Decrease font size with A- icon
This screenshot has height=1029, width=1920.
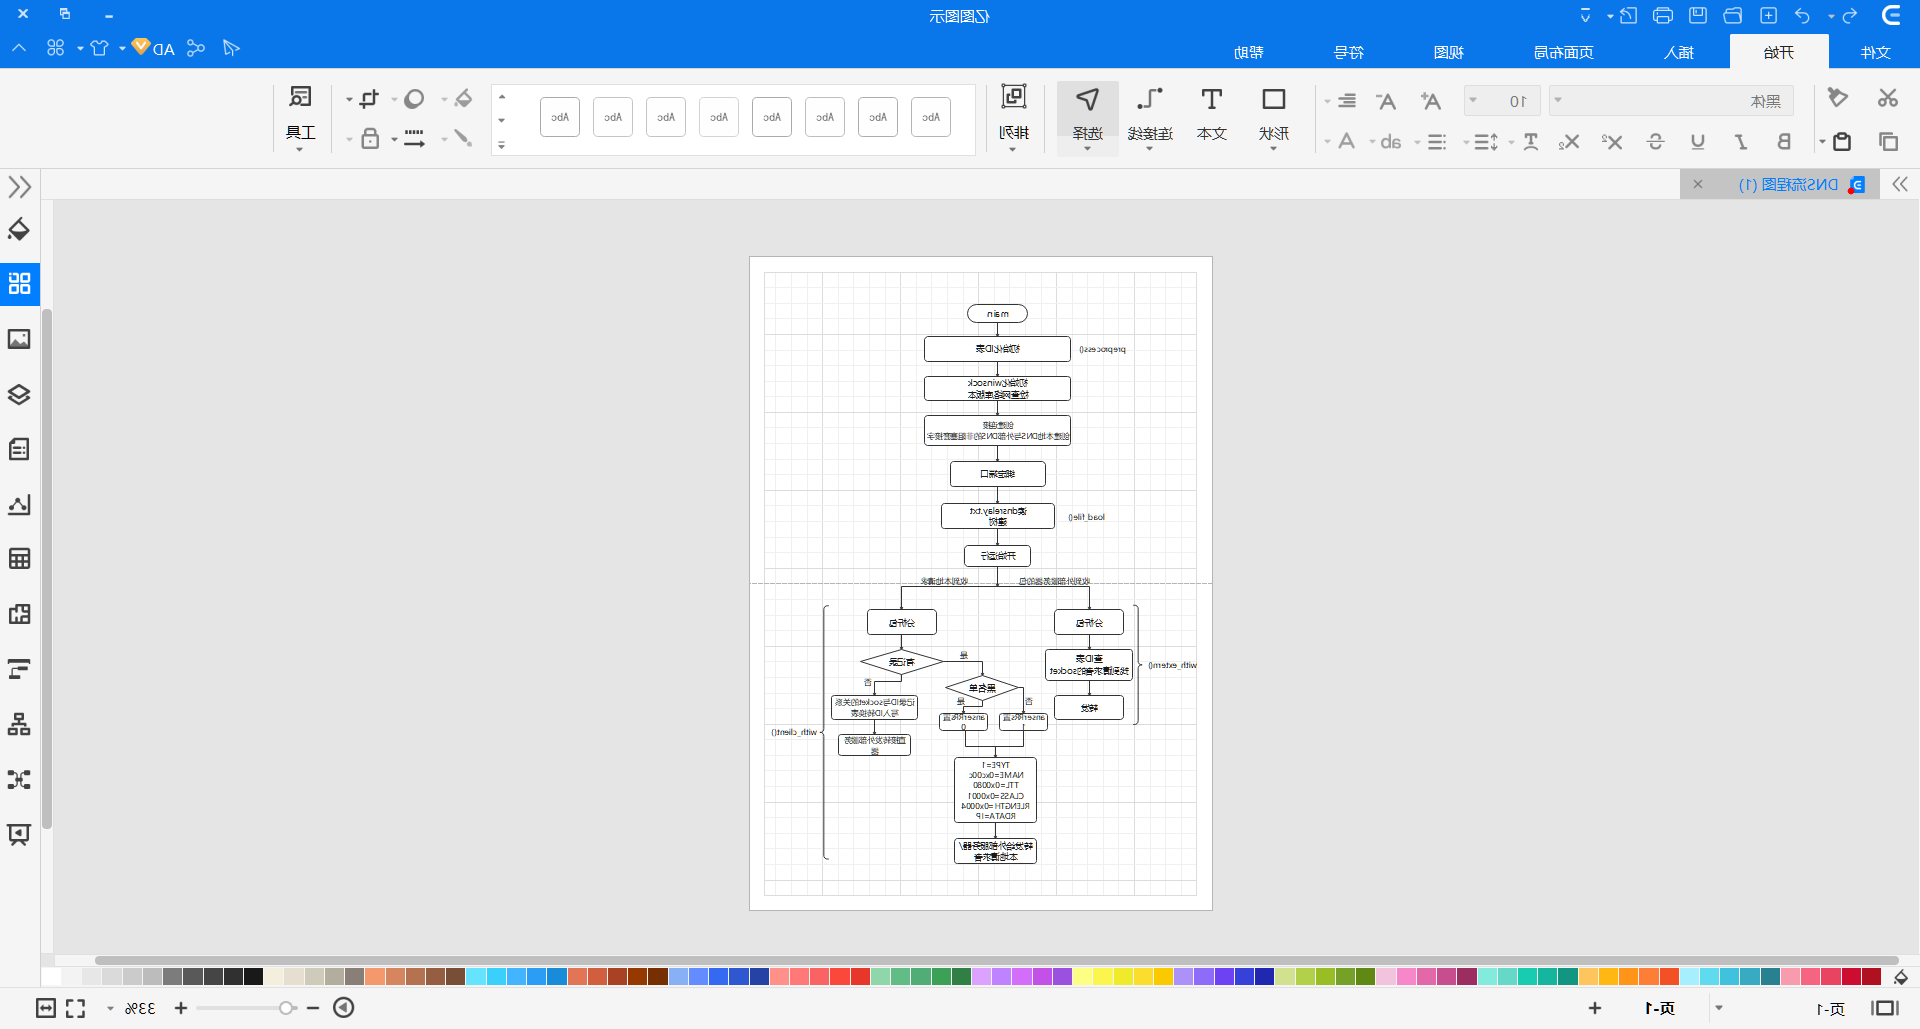coord(1386,101)
